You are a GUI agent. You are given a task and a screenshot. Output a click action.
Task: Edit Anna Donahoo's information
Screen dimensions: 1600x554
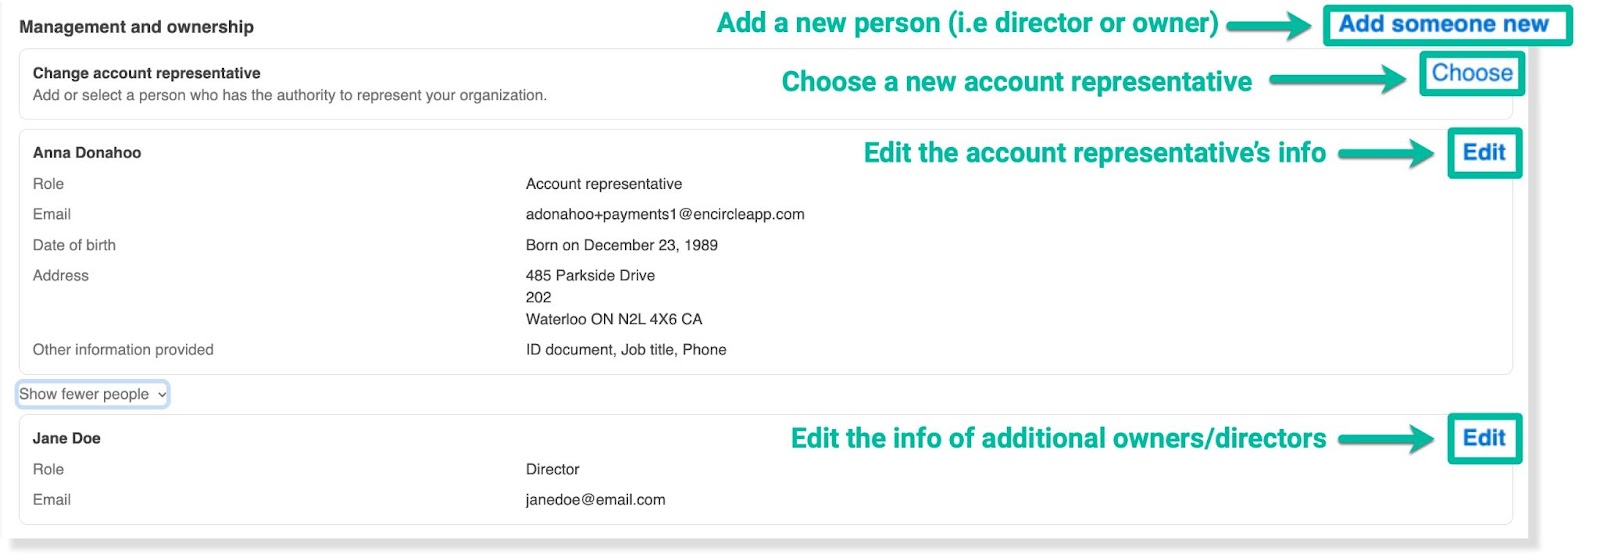coord(1483,152)
